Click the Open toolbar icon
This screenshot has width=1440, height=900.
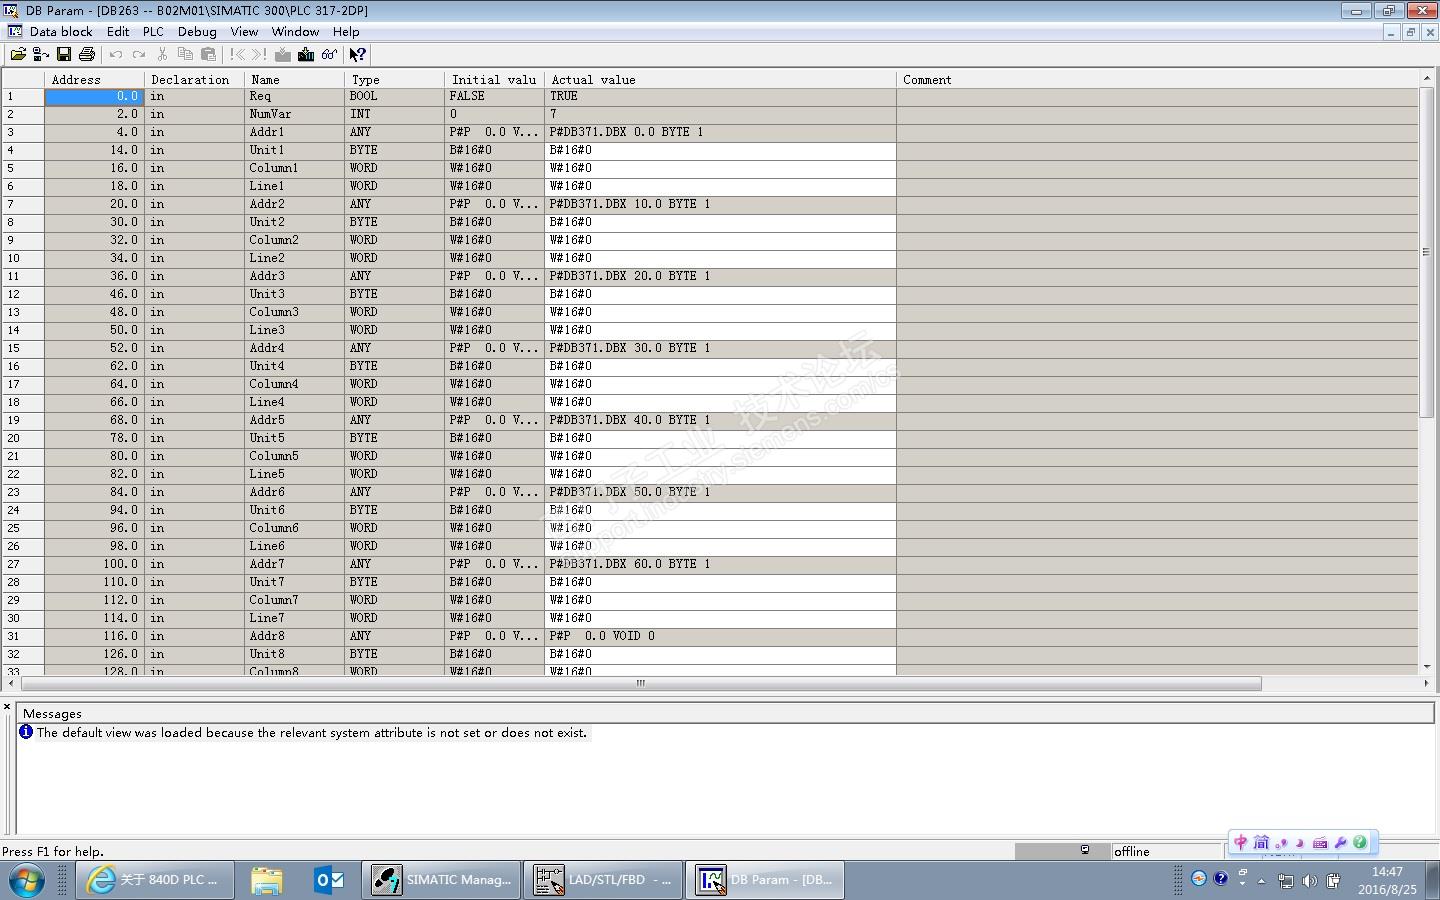[18, 55]
